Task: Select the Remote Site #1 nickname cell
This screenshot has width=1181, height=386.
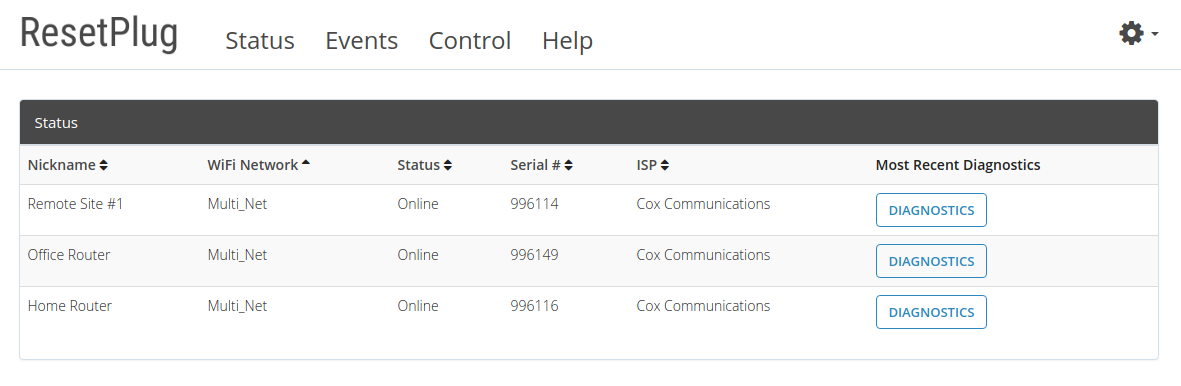Action: click(75, 204)
